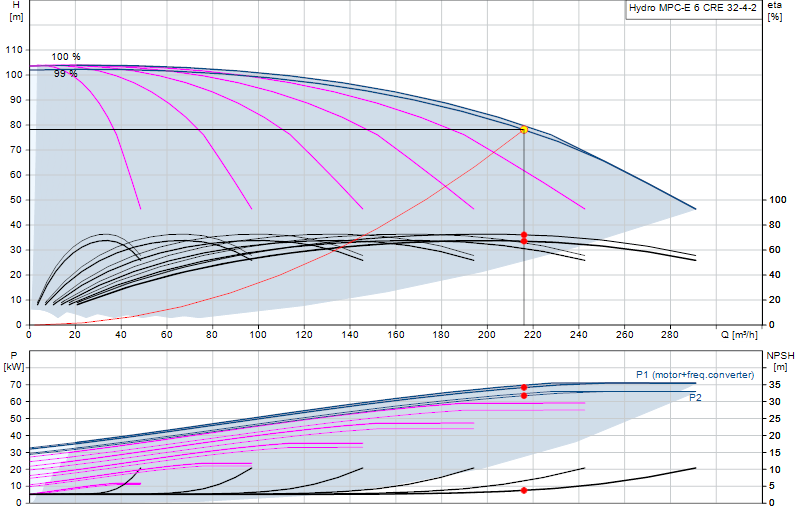
Task: Click the 40 tick on the H head axis
Action: (16, 225)
